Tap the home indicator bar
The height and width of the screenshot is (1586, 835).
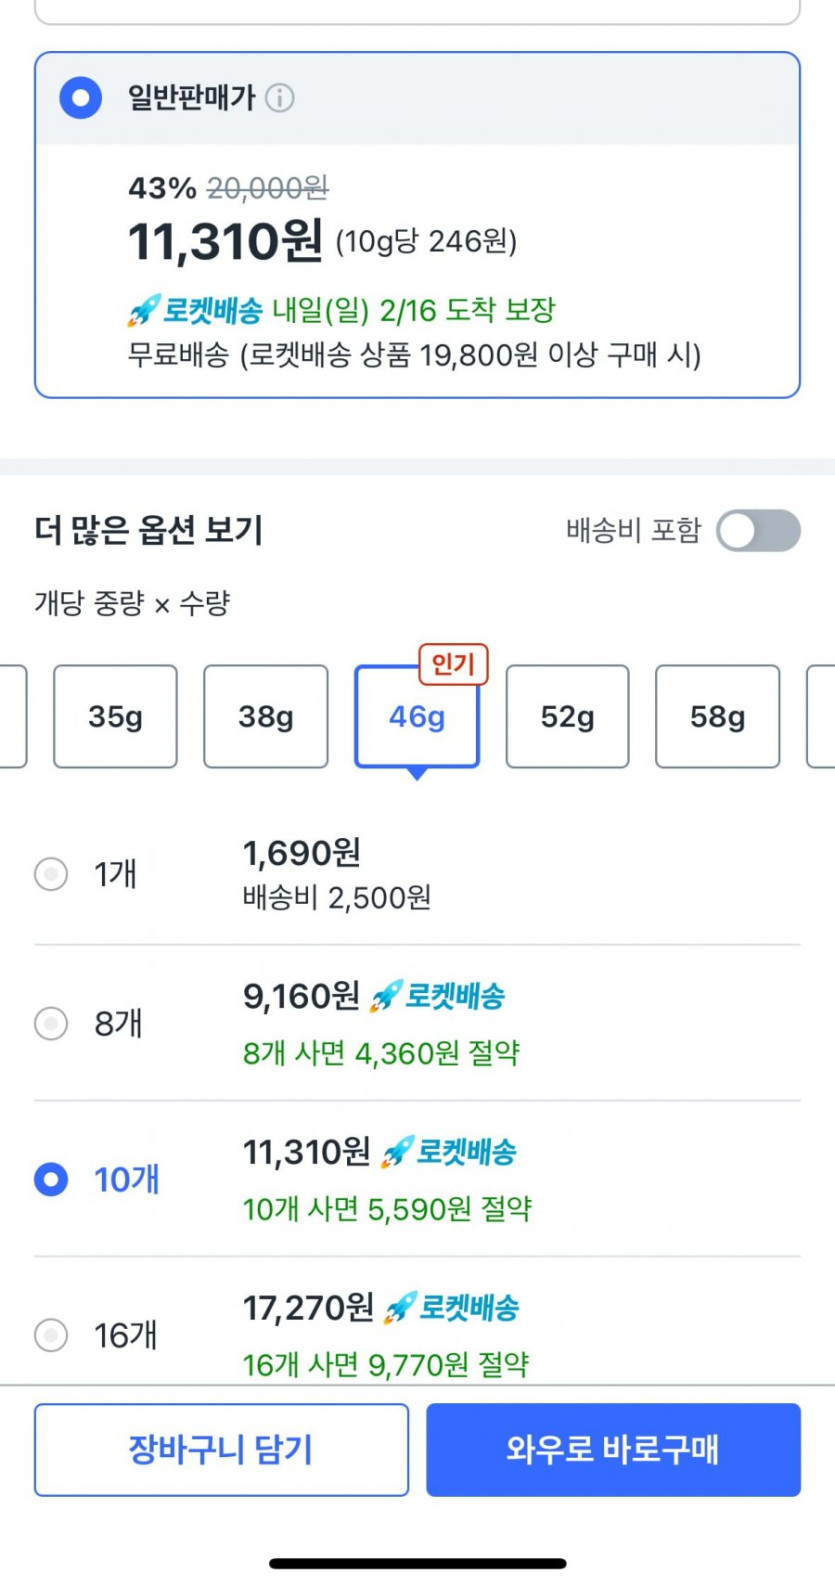418,1563
